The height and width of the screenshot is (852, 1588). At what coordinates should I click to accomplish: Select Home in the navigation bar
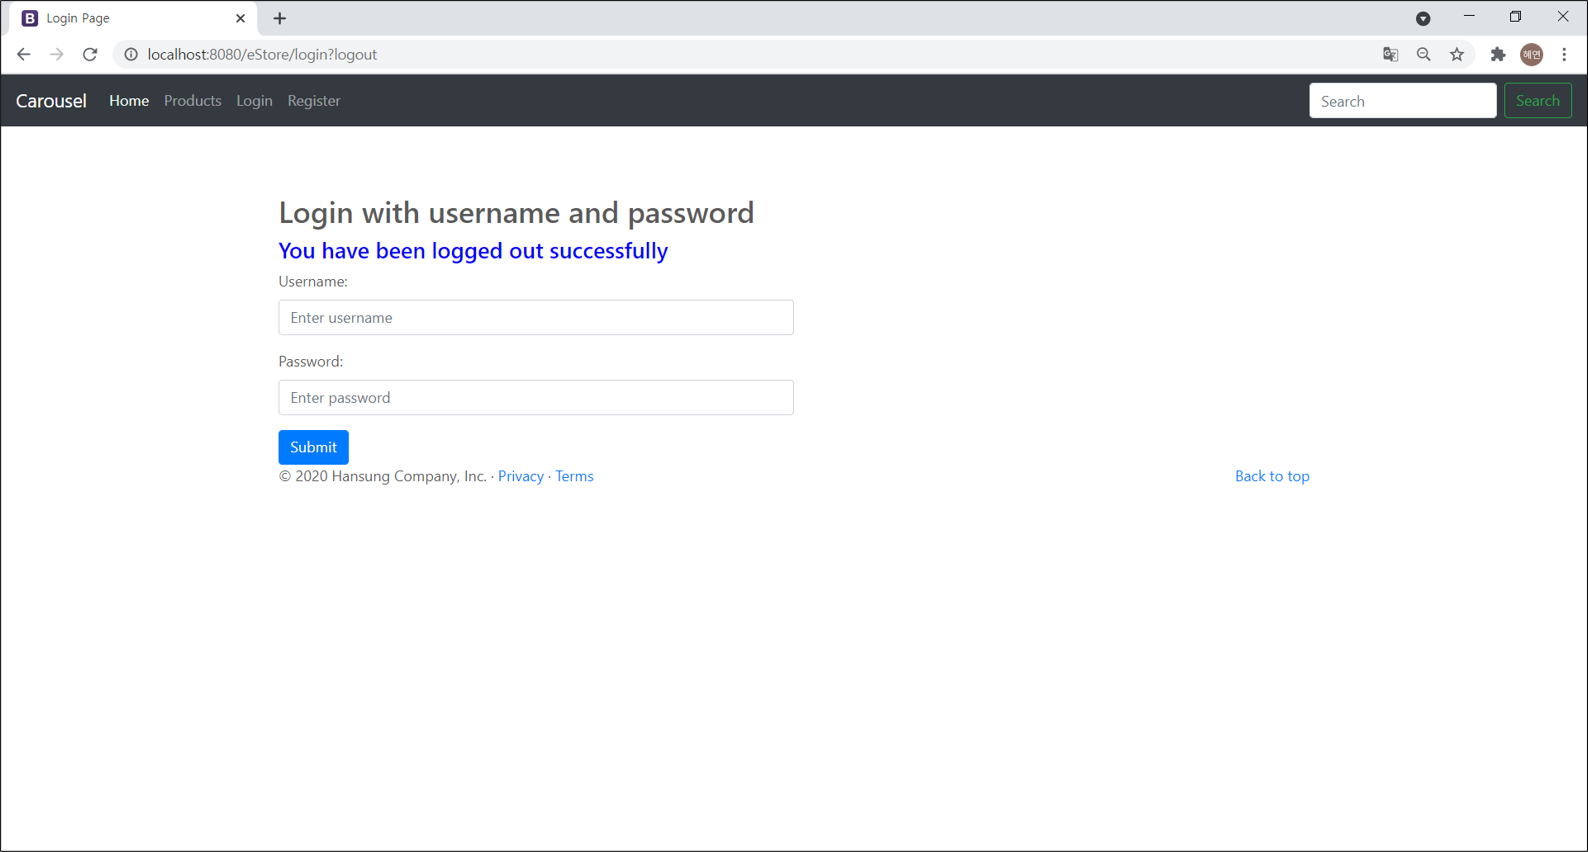[x=129, y=100]
